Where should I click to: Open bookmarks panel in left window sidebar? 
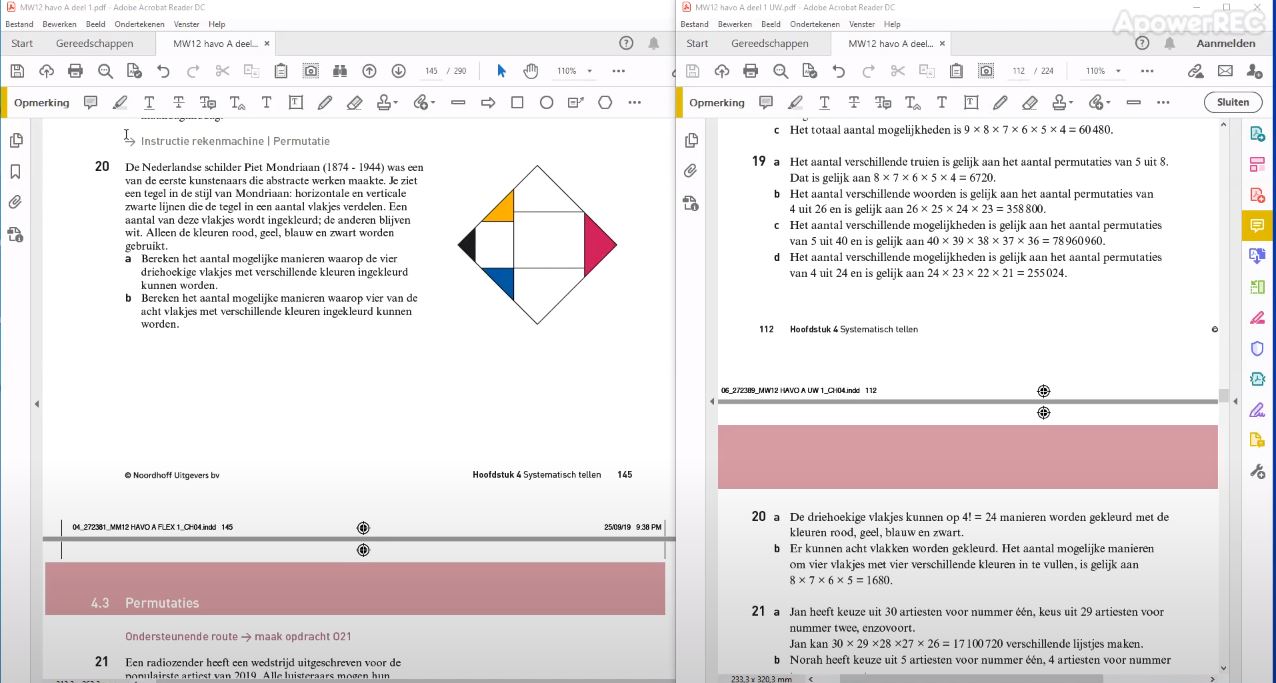tap(15, 171)
